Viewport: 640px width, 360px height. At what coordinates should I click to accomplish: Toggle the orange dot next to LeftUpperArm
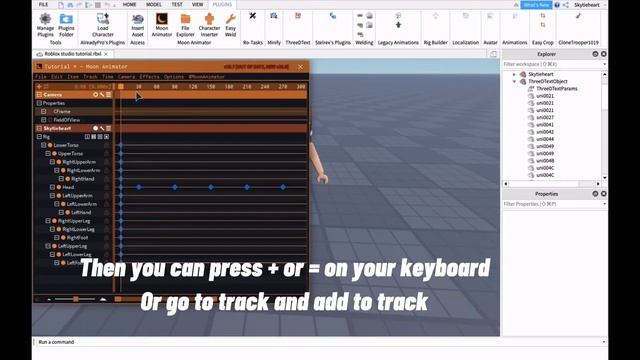[x=59, y=196]
